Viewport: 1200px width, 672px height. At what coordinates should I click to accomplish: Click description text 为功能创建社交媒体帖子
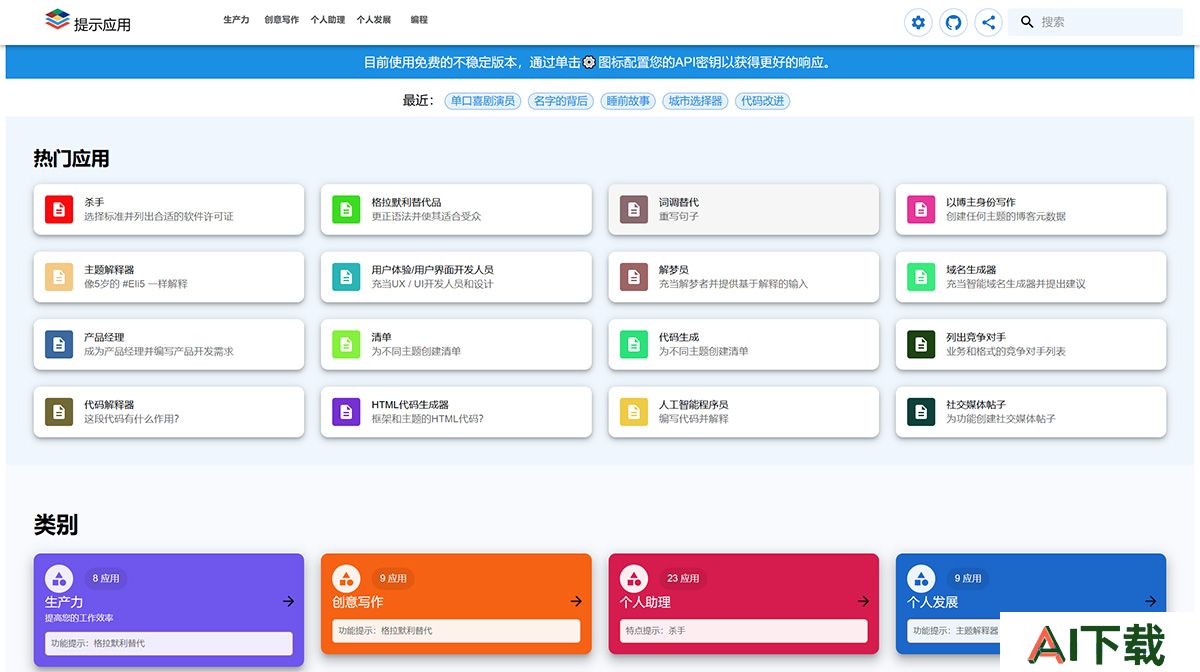coord(1001,419)
